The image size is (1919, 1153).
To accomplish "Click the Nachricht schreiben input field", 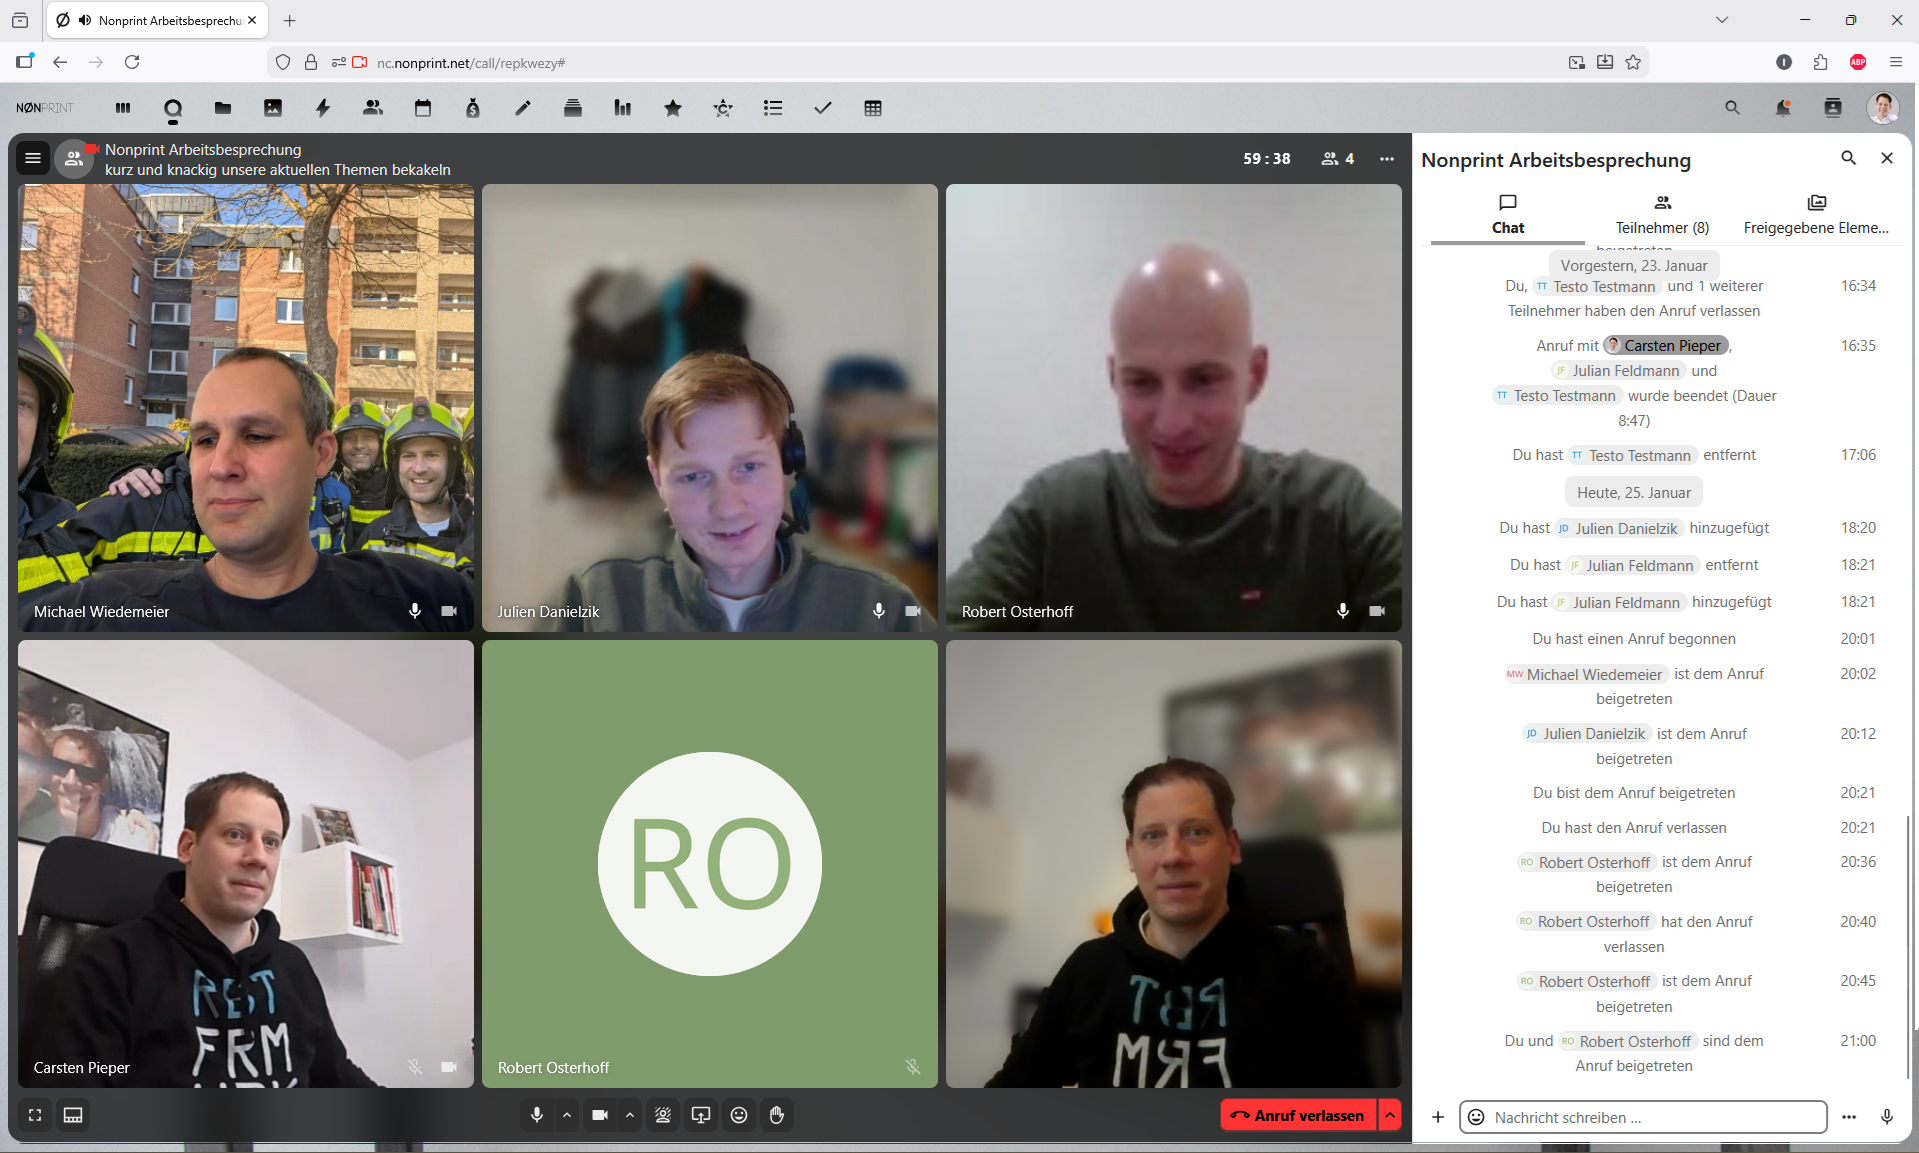I will coord(1655,1117).
